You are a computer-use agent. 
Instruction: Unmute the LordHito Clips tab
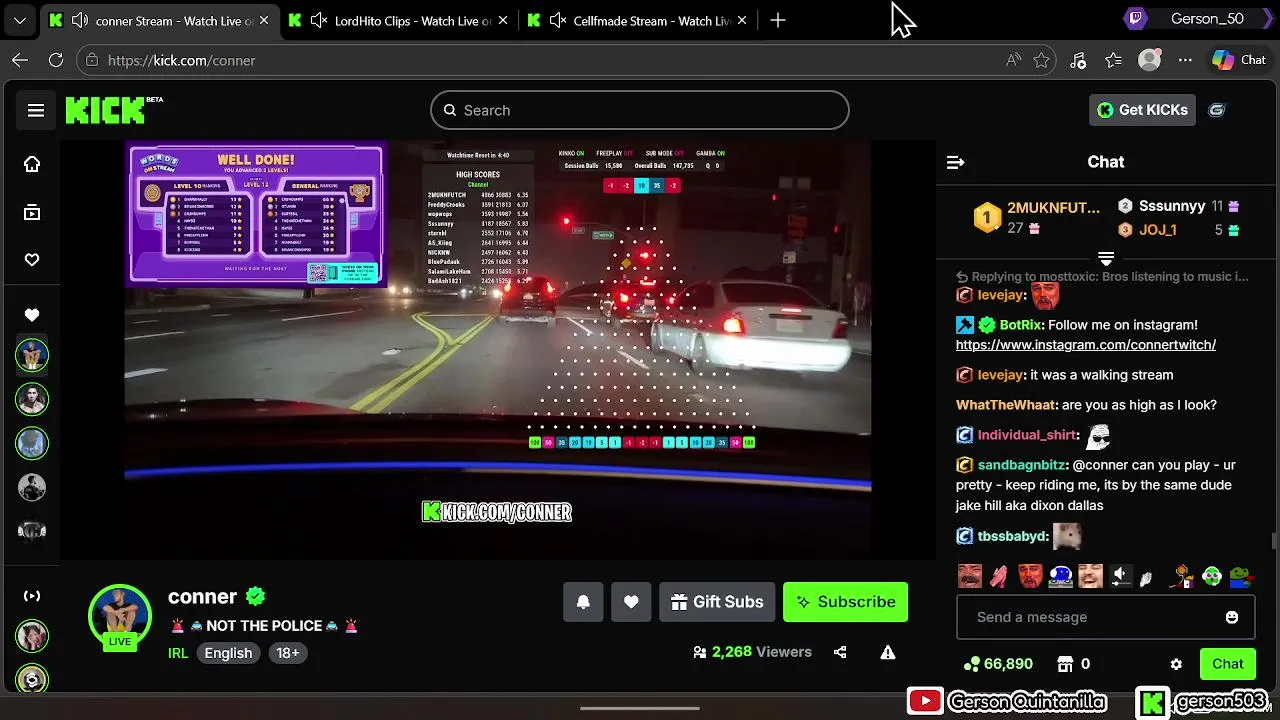[x=319, y=20]
